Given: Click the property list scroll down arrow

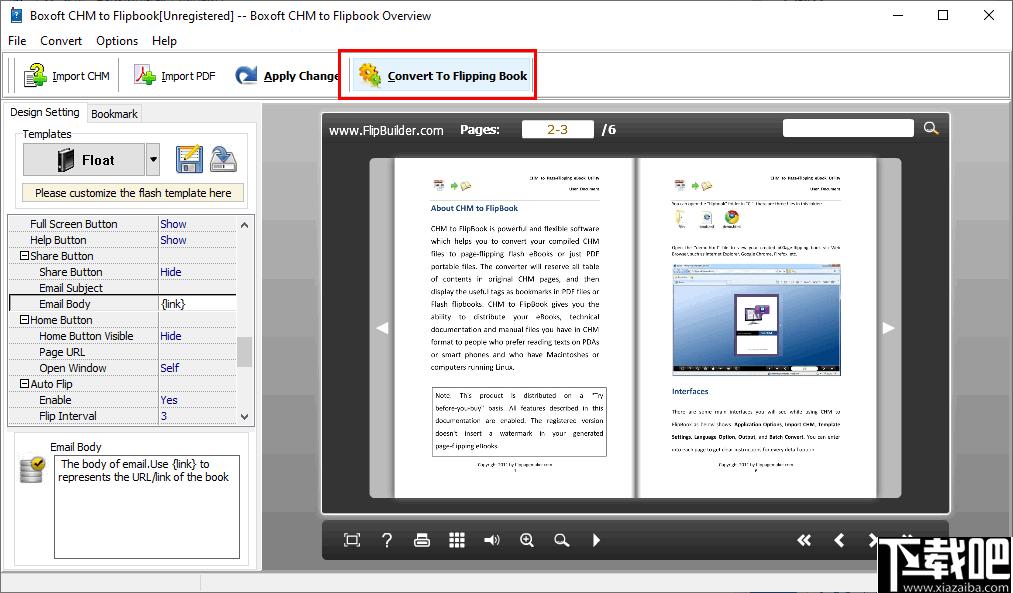Looking at the screenshot, I should click(x=244, y=417).
